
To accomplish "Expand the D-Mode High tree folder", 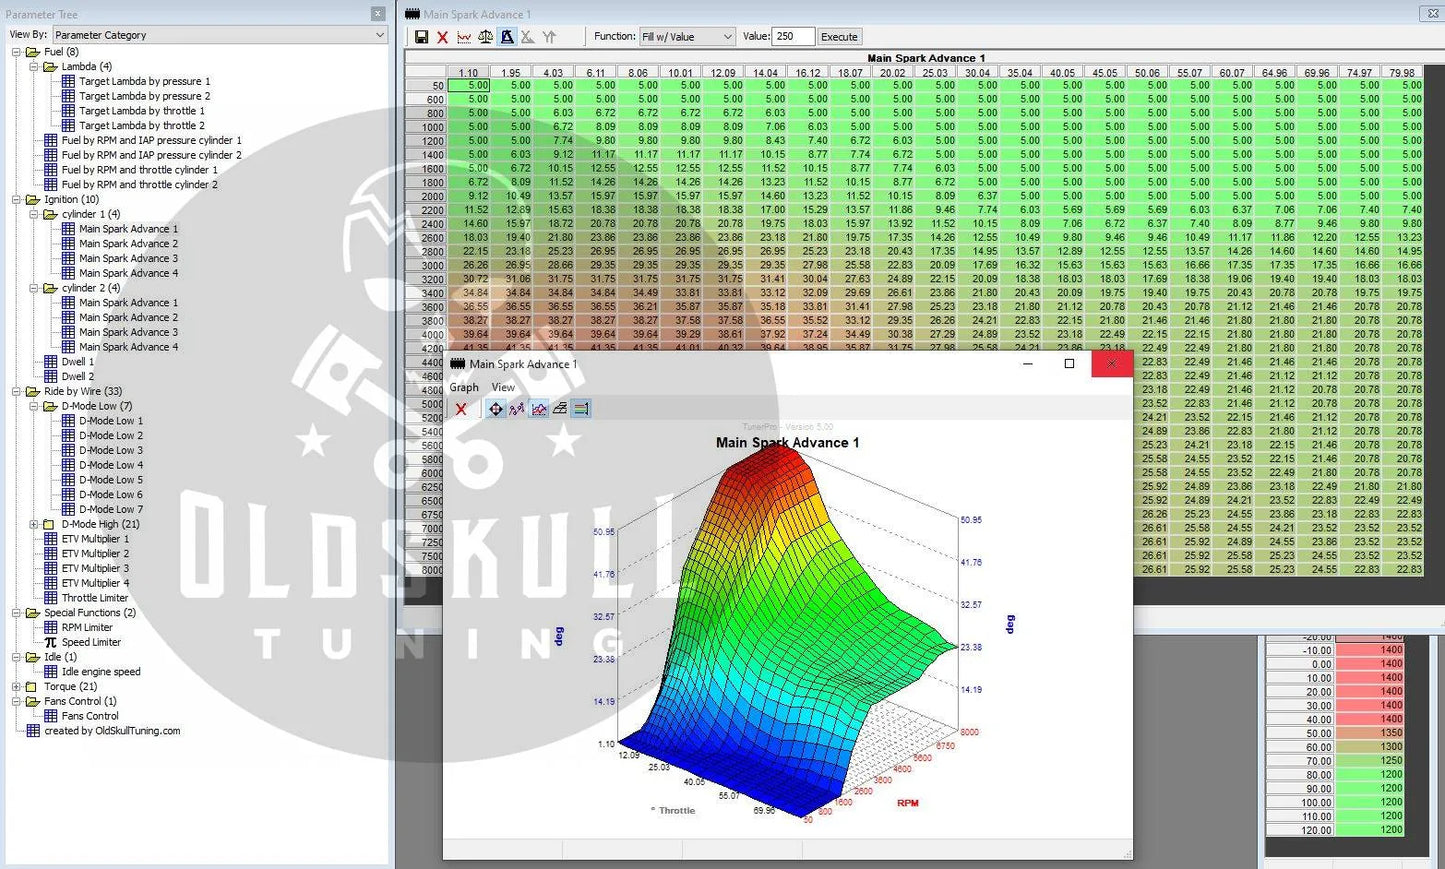I will click(x=34, y=524).
